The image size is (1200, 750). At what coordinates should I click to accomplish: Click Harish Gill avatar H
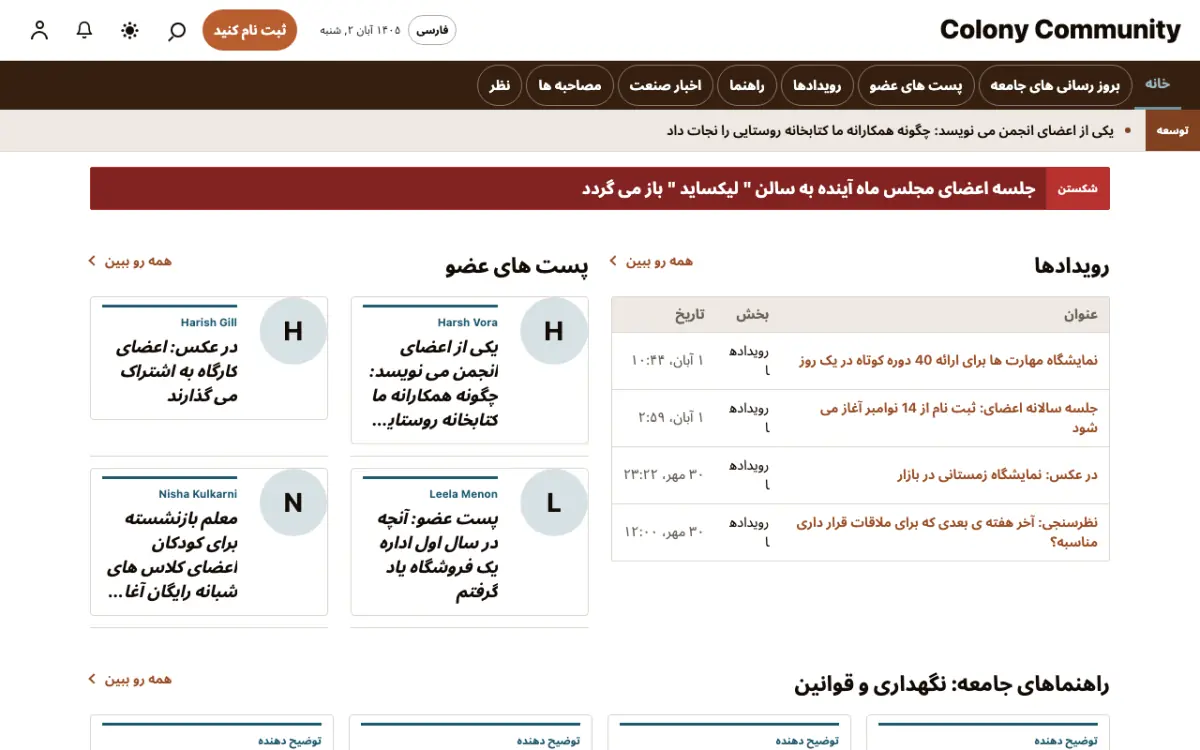pyautogui.click(x=293, y=332)
